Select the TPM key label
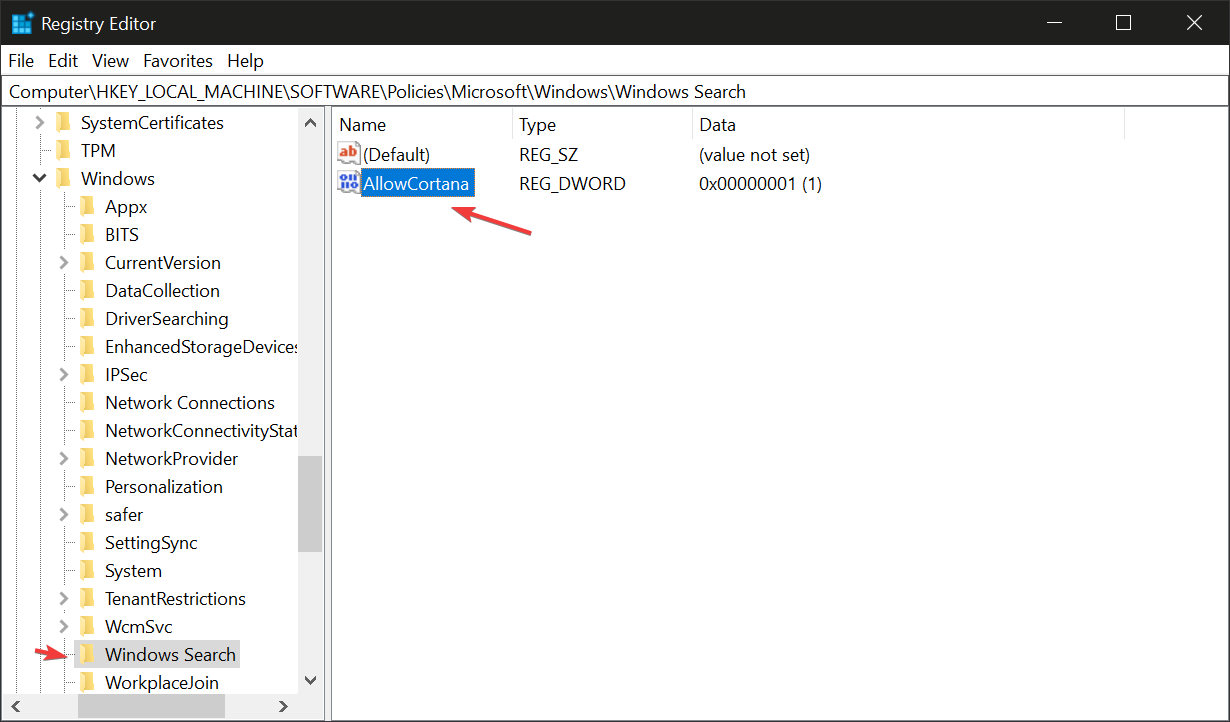Screen dimensions: 1230x722 tap(98, 151)
